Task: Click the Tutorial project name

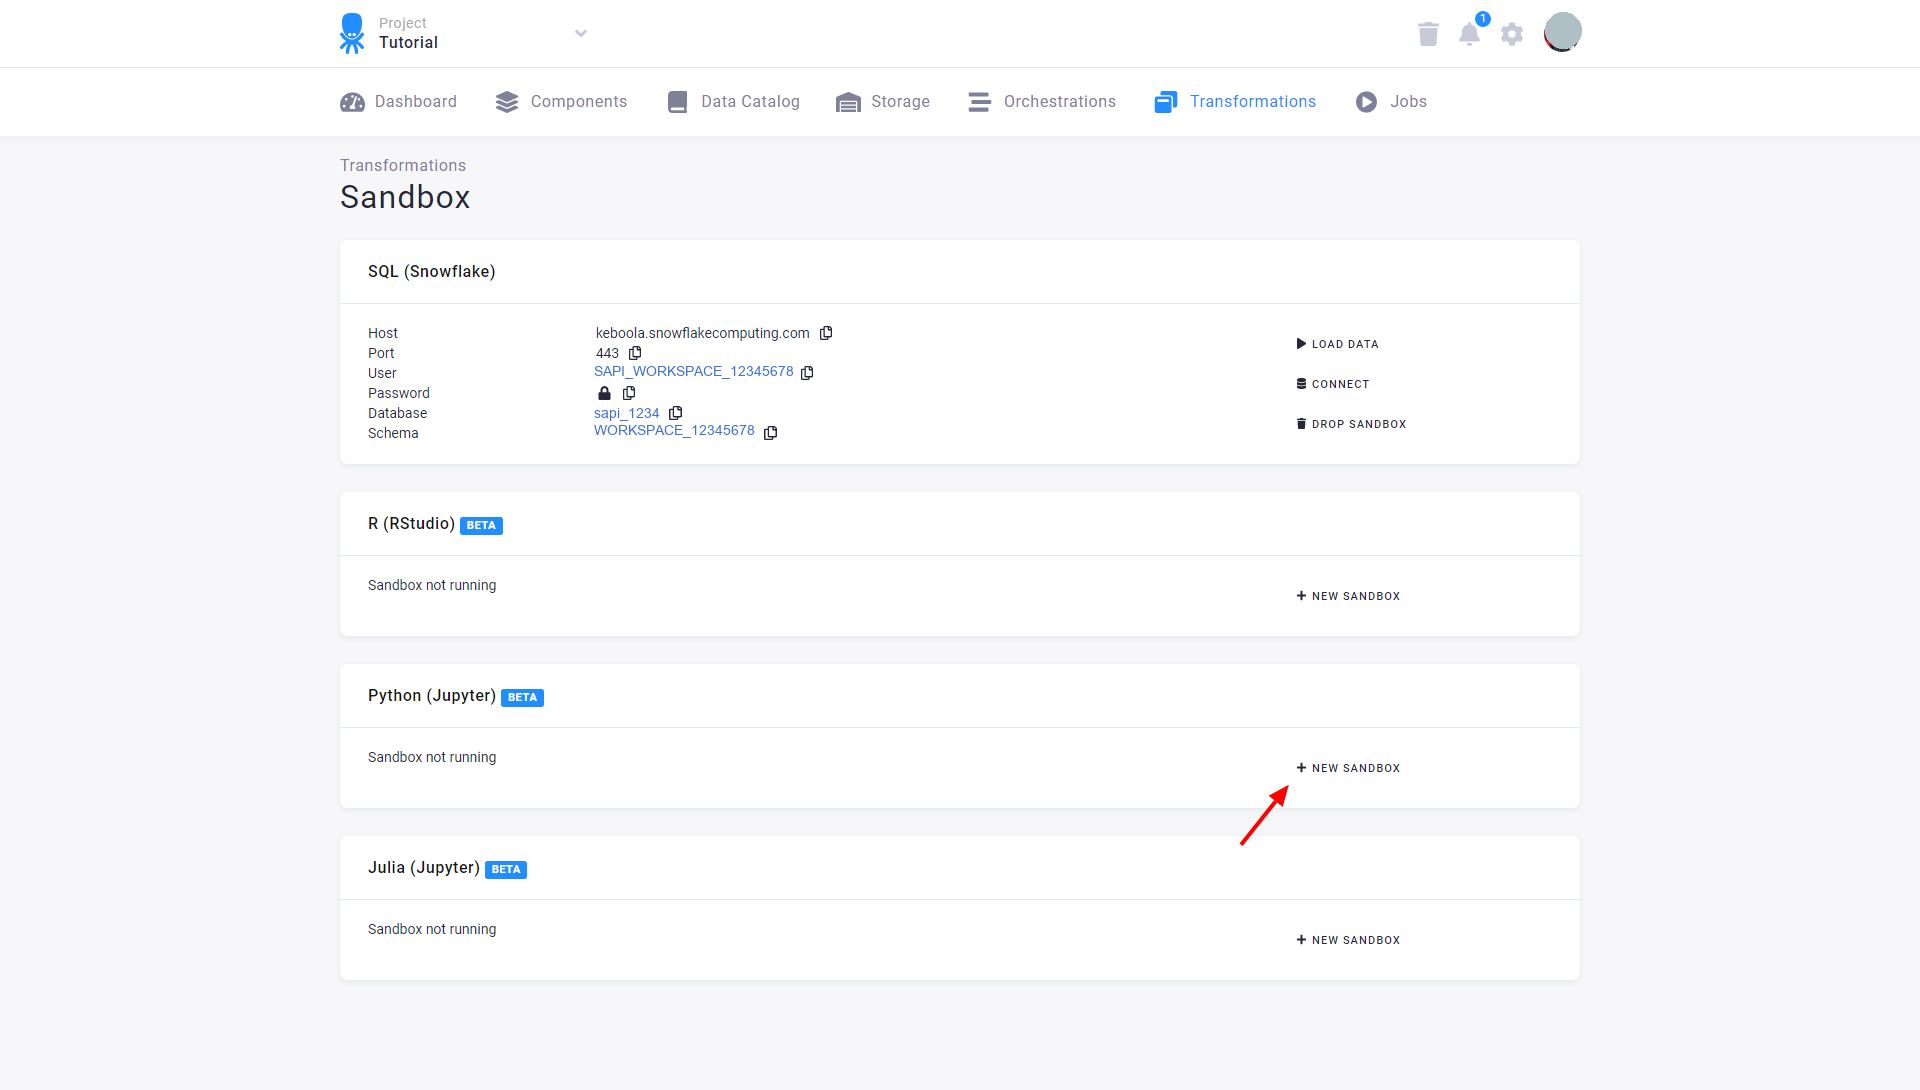Action: tap(408, 43)
